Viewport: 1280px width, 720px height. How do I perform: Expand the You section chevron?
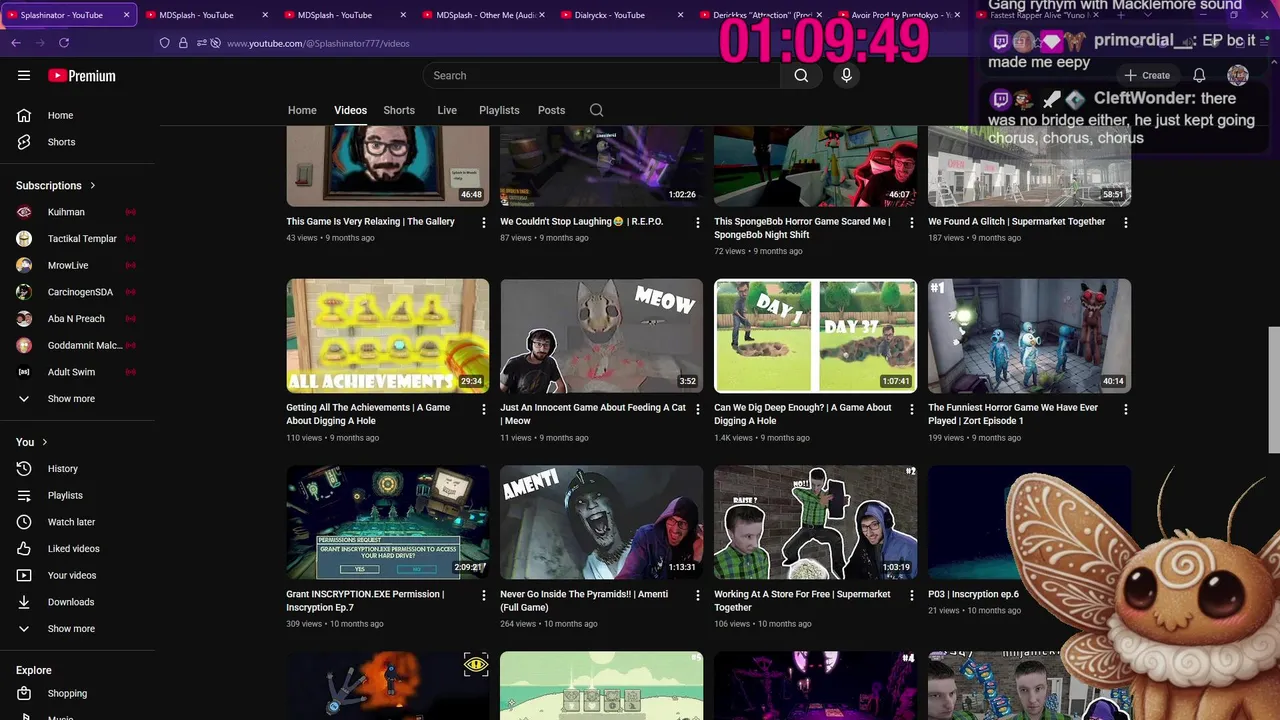44,442
